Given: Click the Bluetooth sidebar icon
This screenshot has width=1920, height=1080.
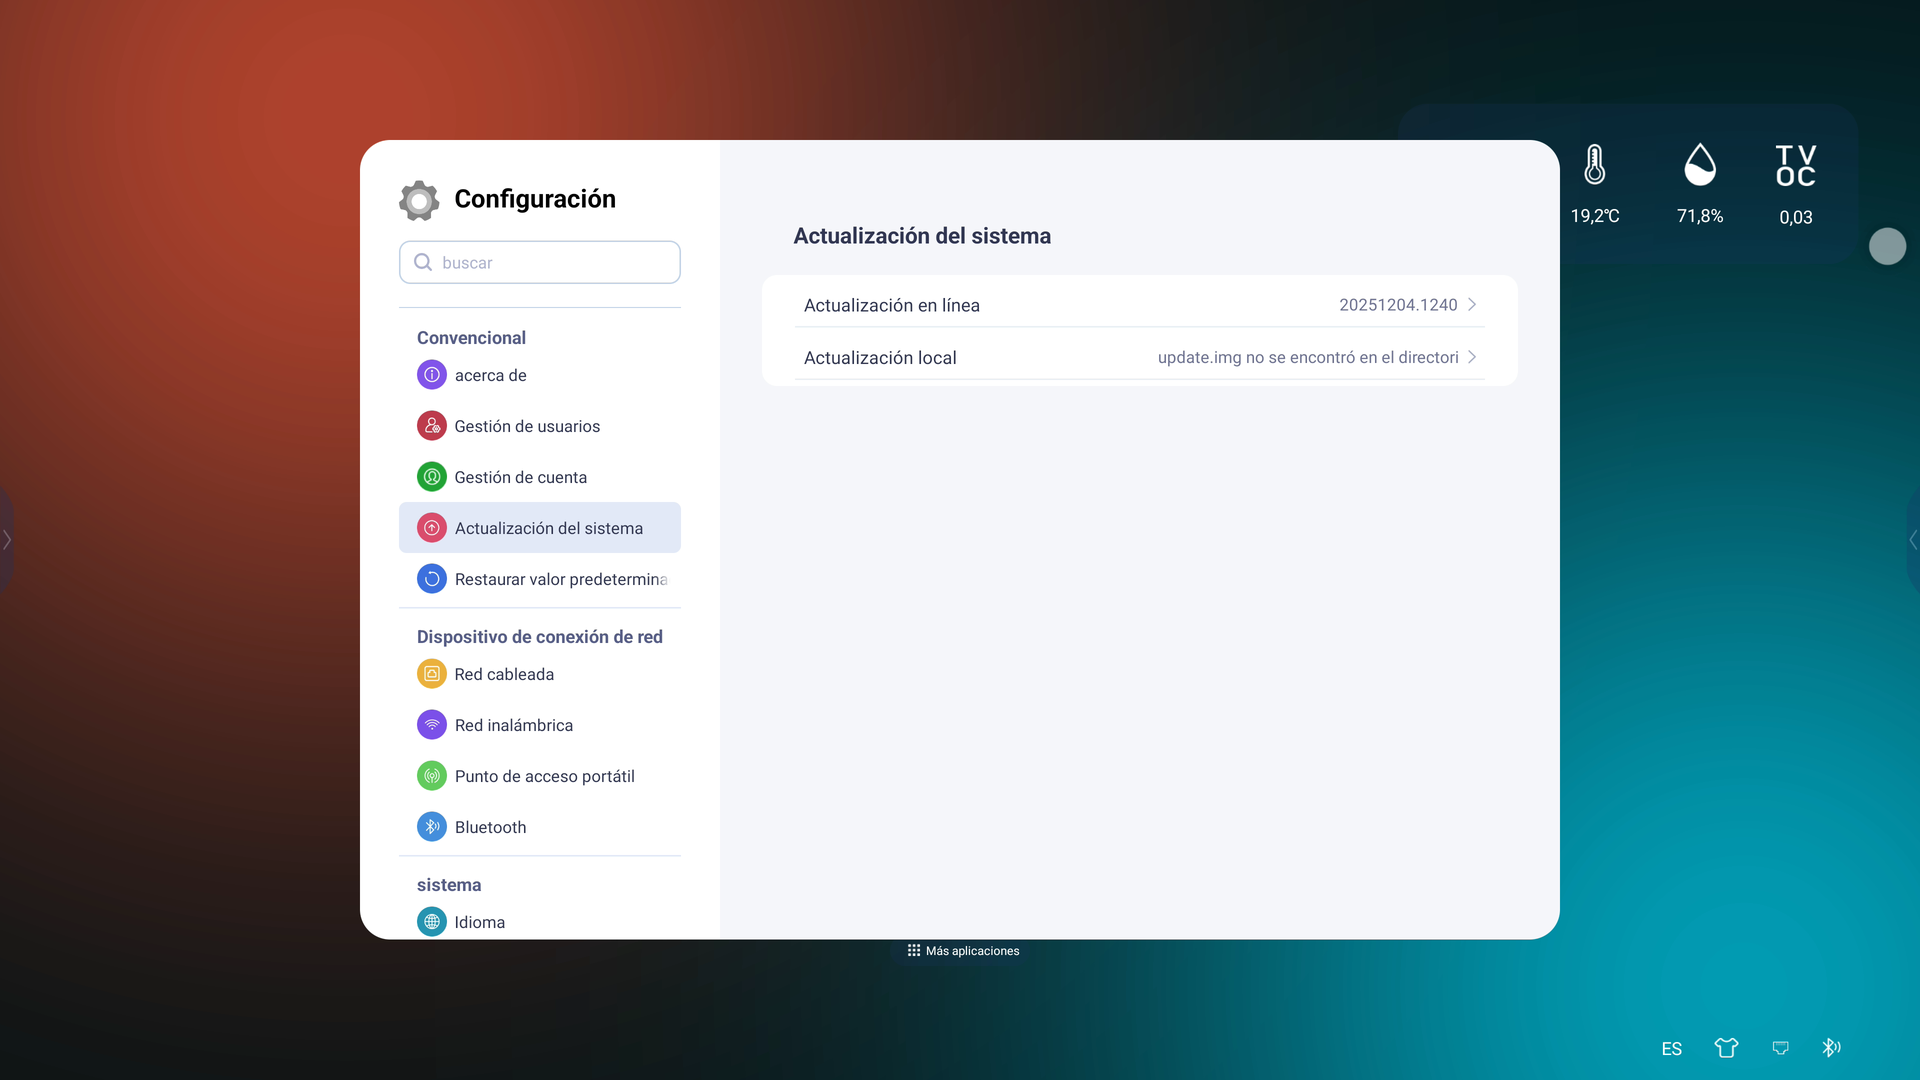Looking at the screenshot, I should coord(432,827).
